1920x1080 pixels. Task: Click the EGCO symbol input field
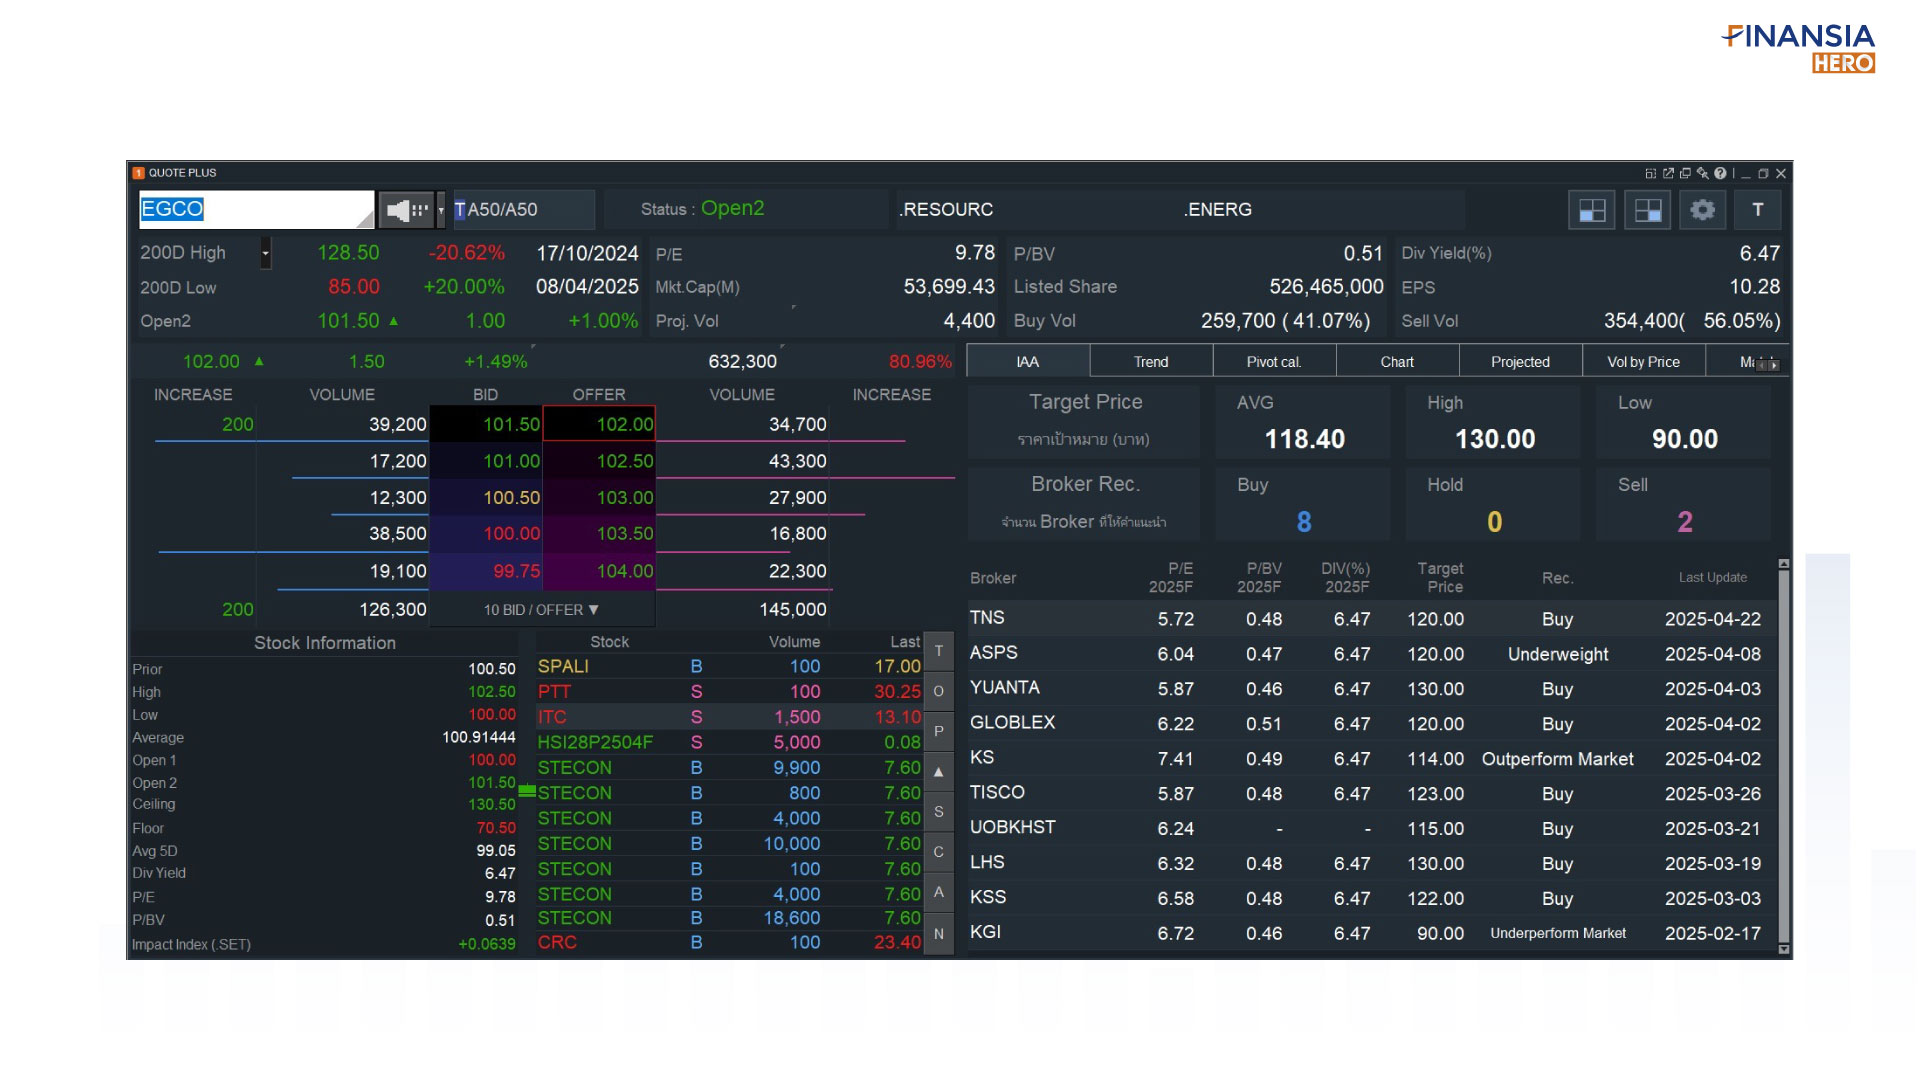(x=256, y=209)
